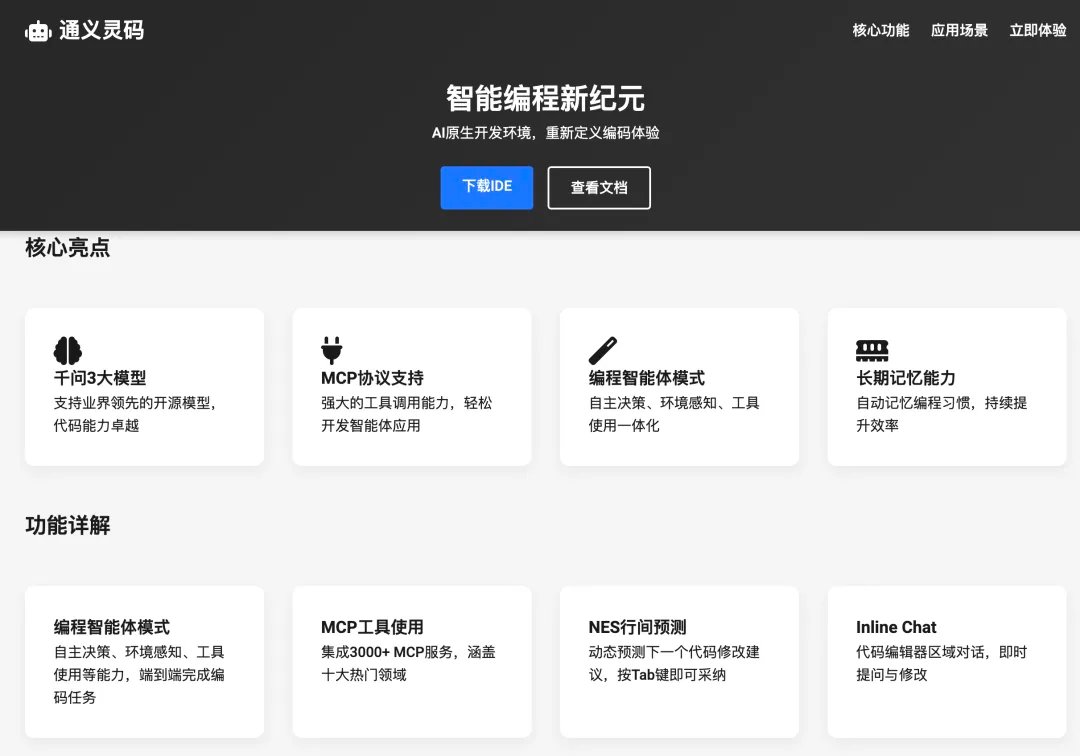Image resolution: width=1080 pixels, height=756 pixels.
Task: Click the brain icon for 千问3大模型
Action: 68,350
